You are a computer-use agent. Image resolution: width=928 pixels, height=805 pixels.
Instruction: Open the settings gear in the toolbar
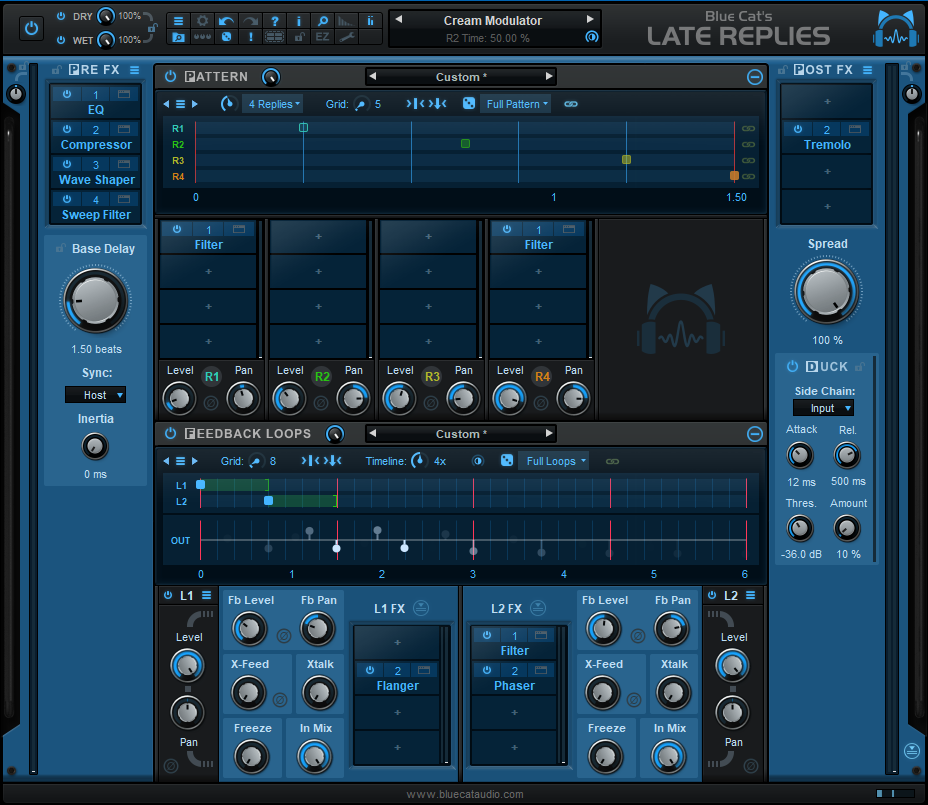(x=202, y=21)
